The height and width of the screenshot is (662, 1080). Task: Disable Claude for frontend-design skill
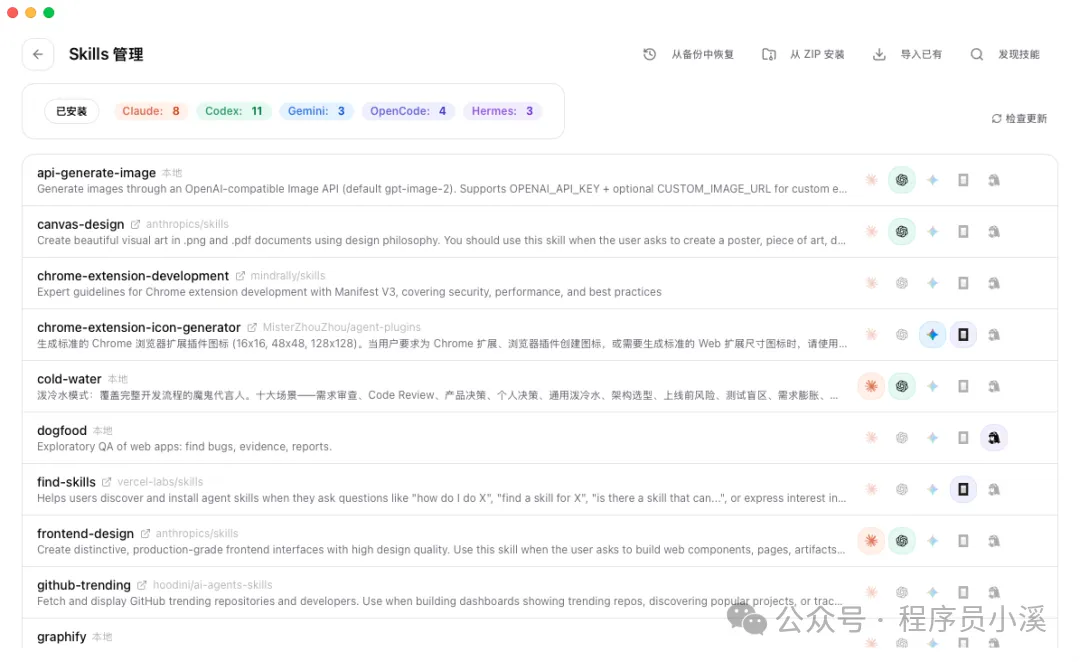click(871, 541)
